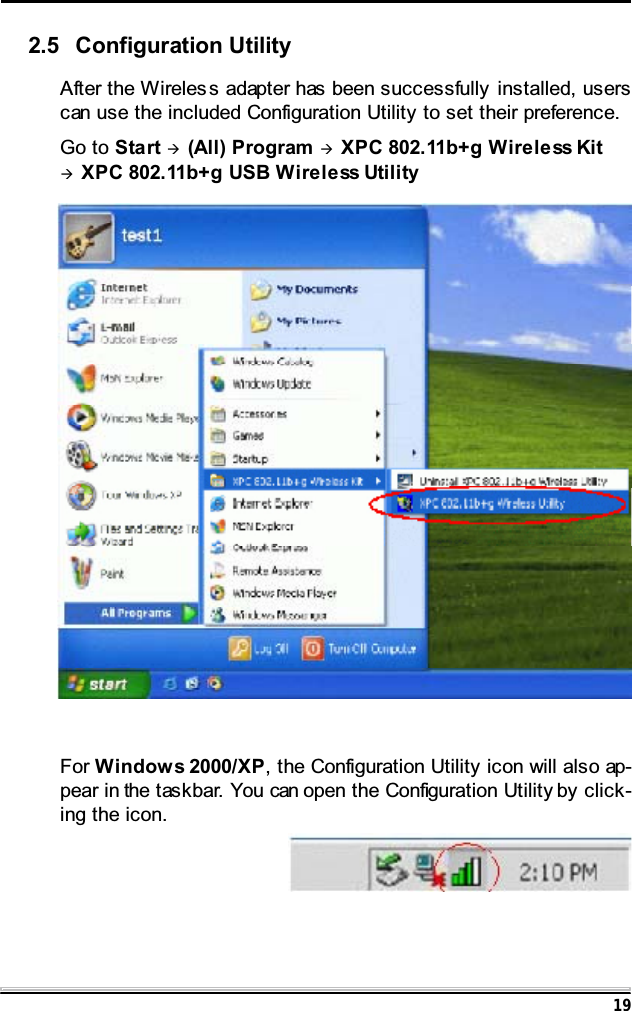Launch MSN Explorer from left column icon
This screenshot has height=1011, width=632.
pos(81,378)
